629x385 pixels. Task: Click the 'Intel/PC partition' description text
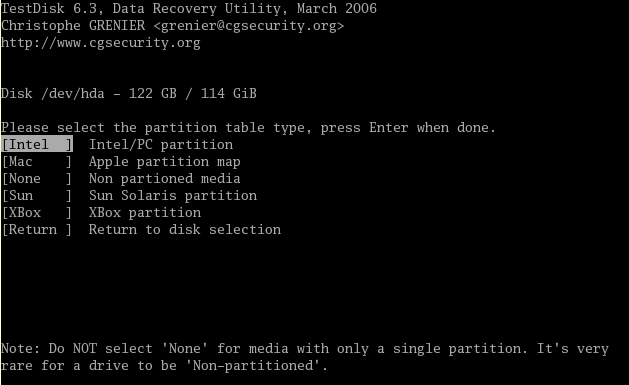click(161, 144)
